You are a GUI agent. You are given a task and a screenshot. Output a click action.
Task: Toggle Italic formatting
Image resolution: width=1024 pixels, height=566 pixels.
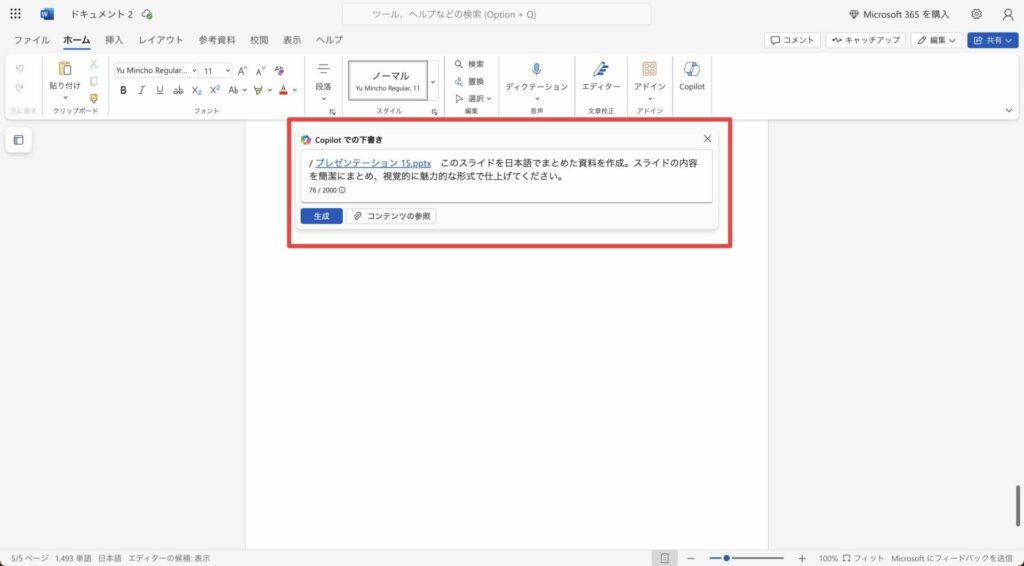pos(141,90)
